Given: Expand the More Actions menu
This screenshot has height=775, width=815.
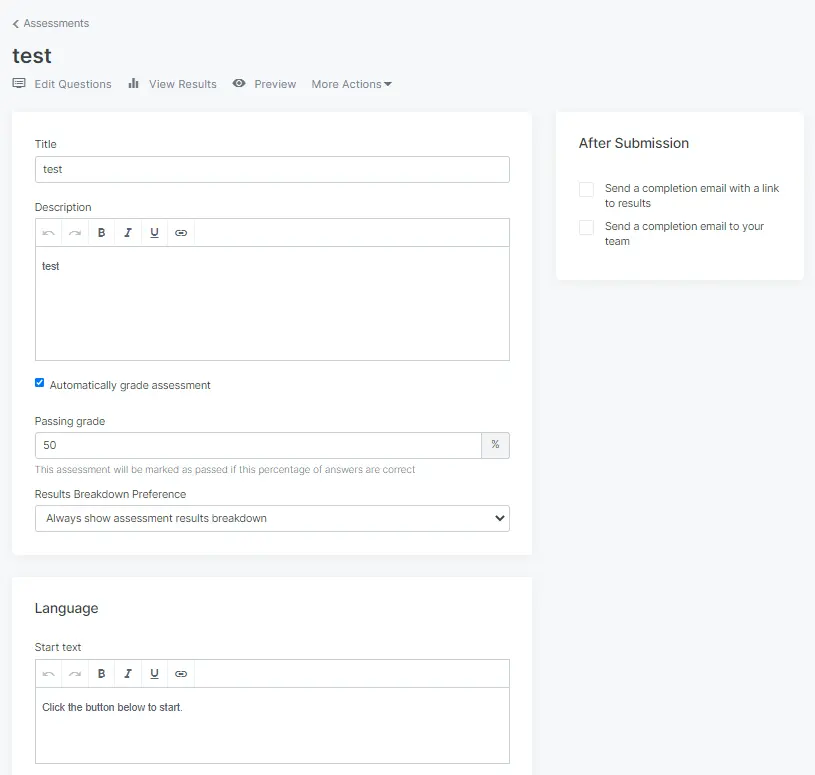Looking at the screenshot, I should pos(351,84).
